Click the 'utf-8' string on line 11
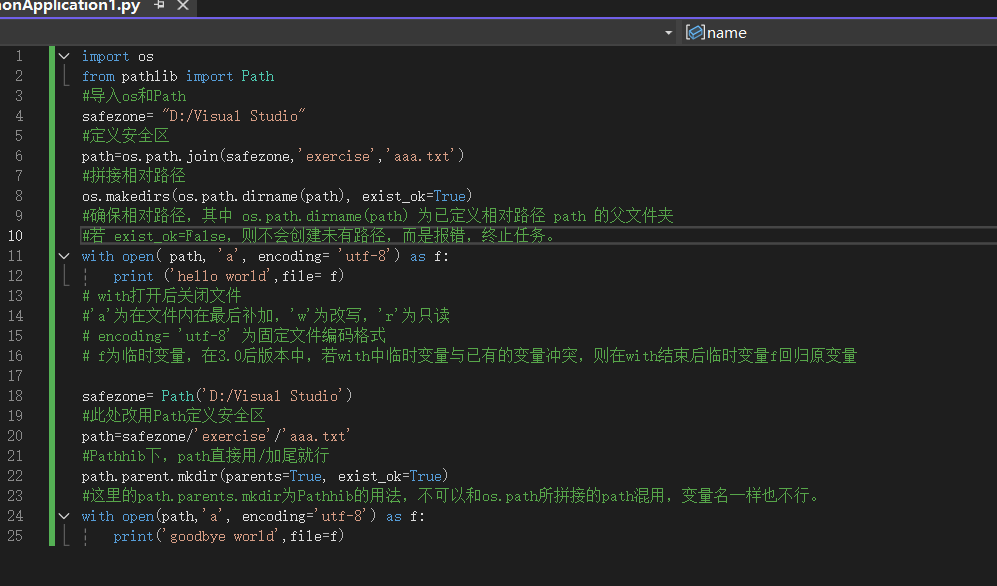The height and width of the screenshot is (586, 997). (x=354, y=256)
